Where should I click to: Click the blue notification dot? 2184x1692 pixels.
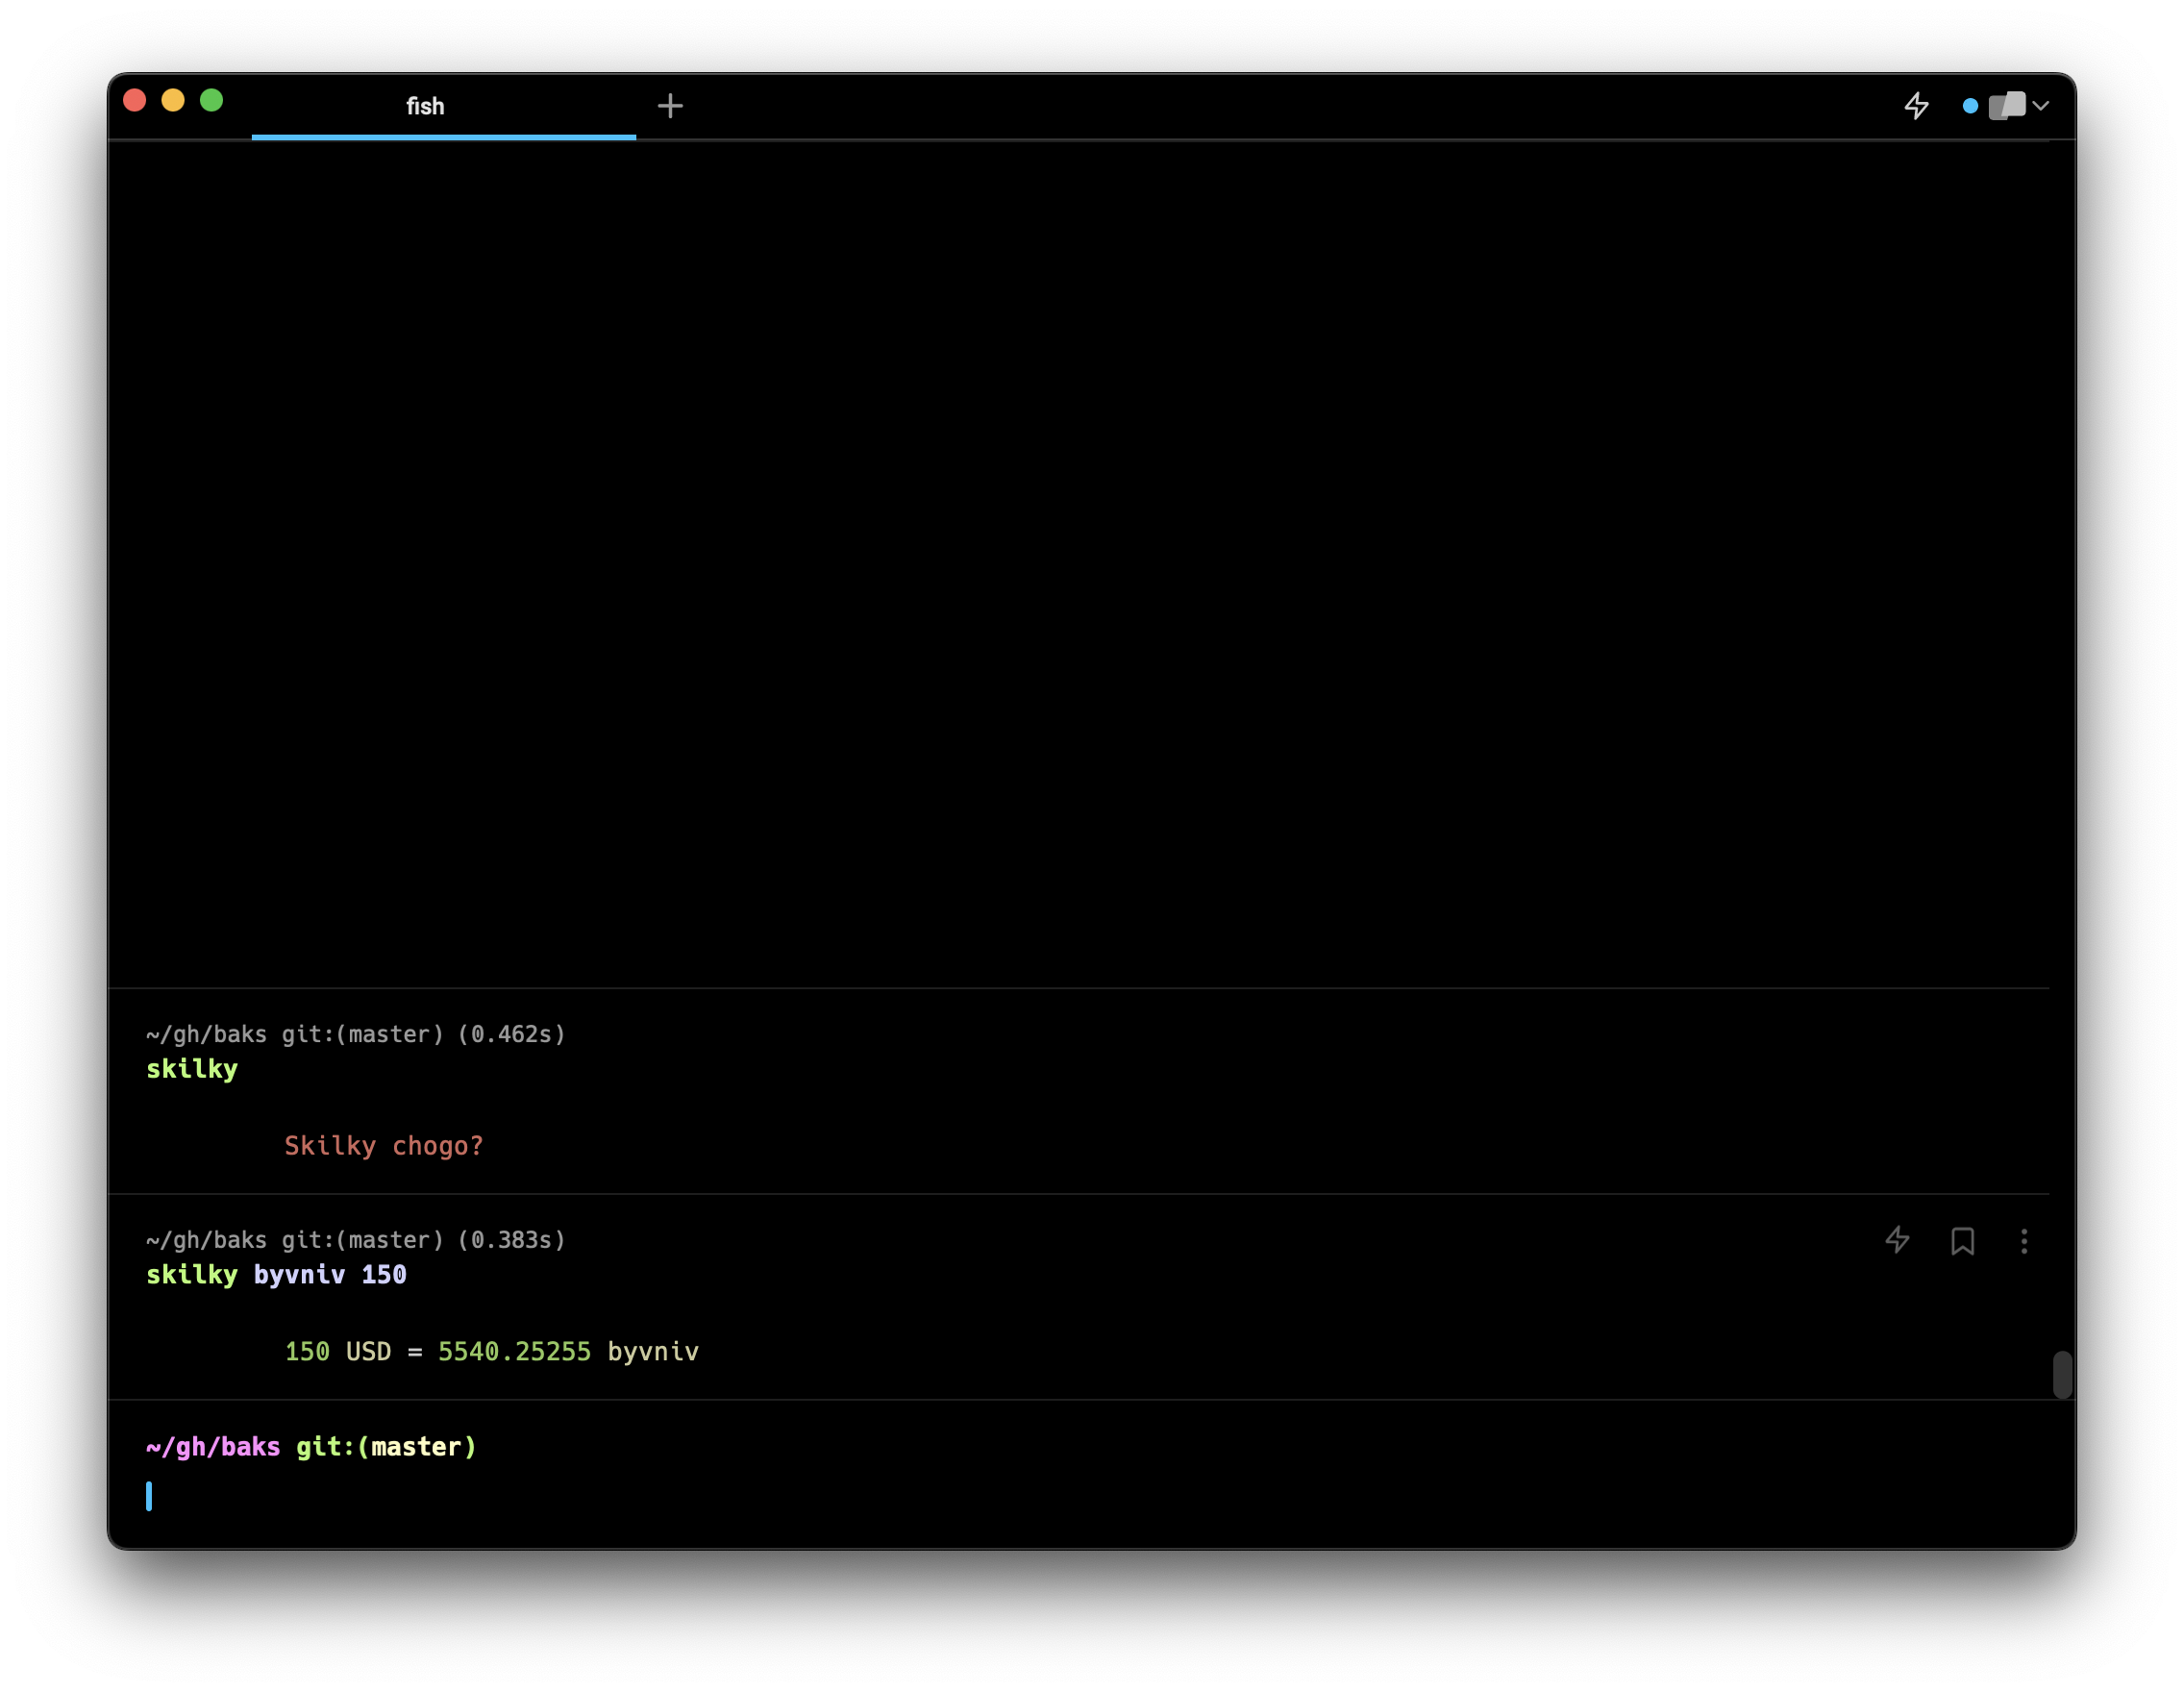coord(1970,106)
